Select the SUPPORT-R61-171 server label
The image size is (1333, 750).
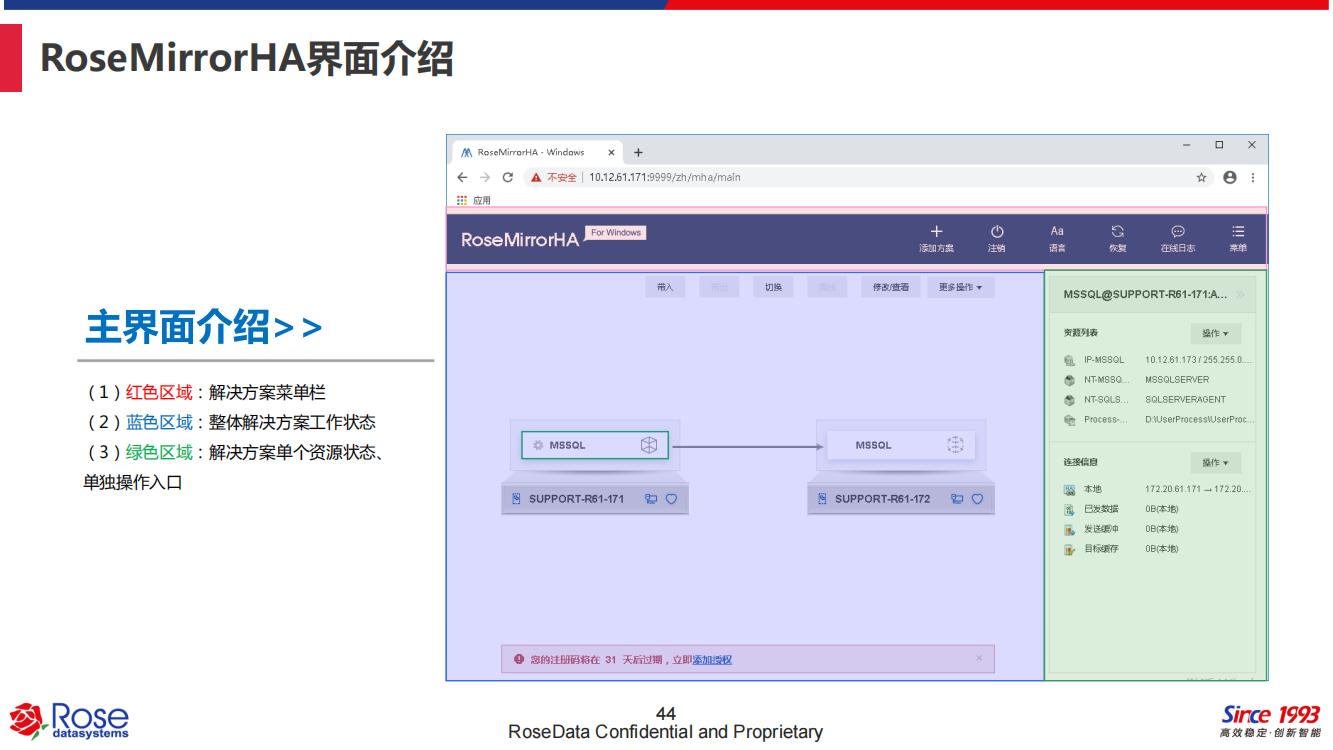tap(577, 499)
